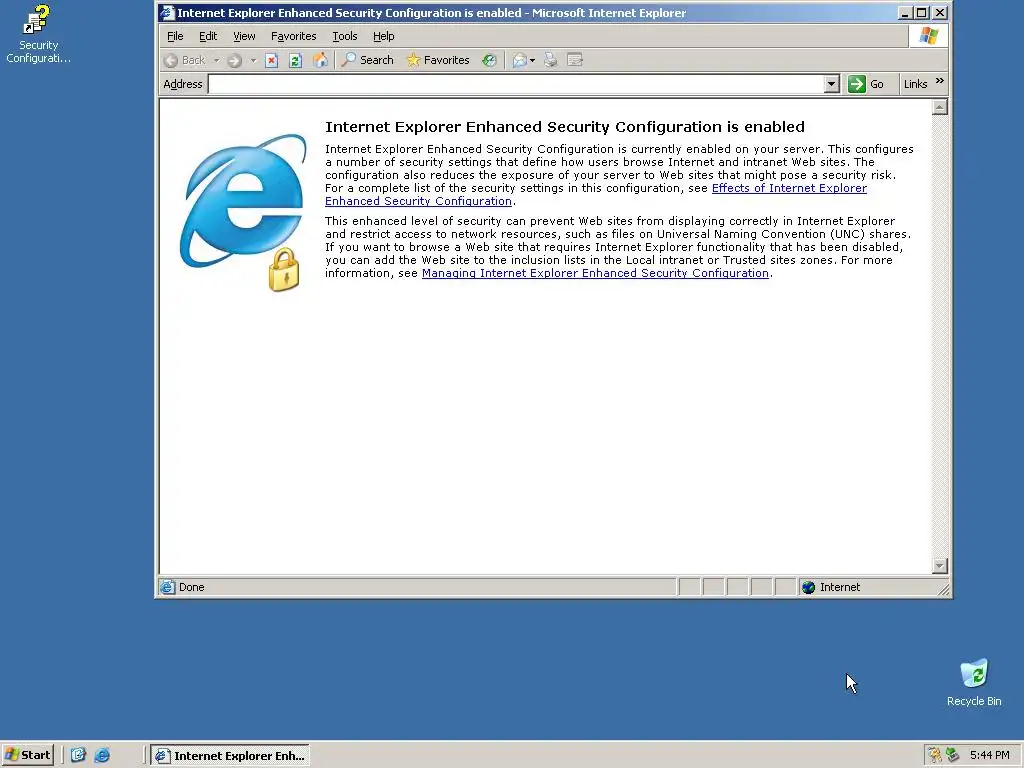Open the Favorites menu

point(293,36)
